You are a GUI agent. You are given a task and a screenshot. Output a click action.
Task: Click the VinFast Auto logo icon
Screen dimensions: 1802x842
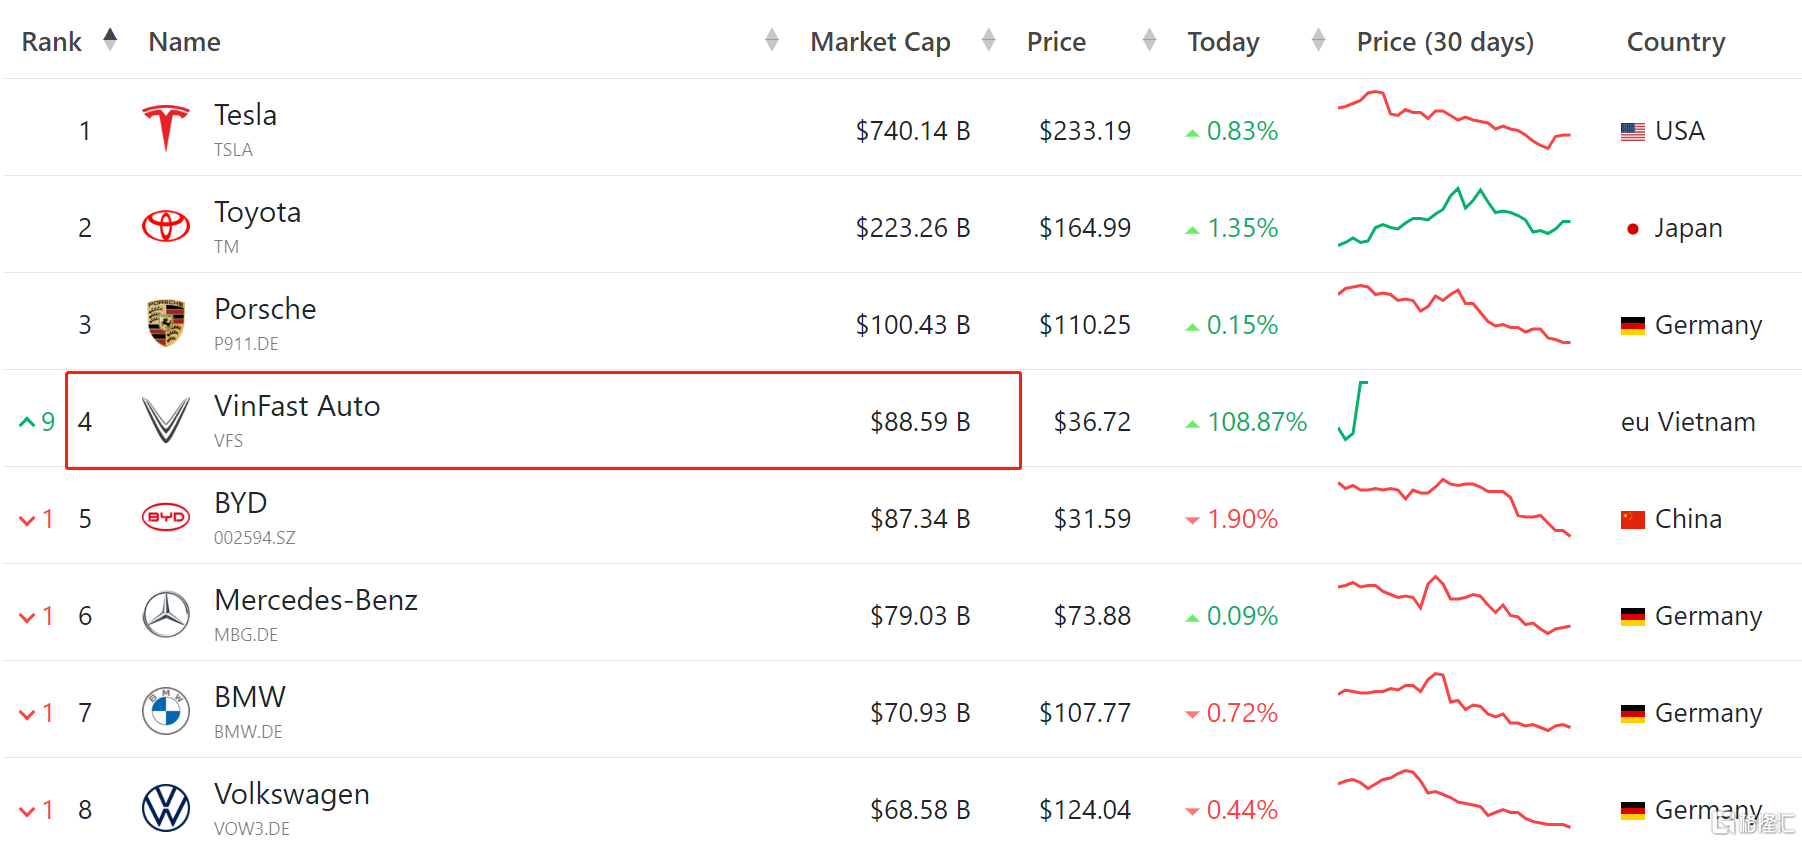pos(166,420)
